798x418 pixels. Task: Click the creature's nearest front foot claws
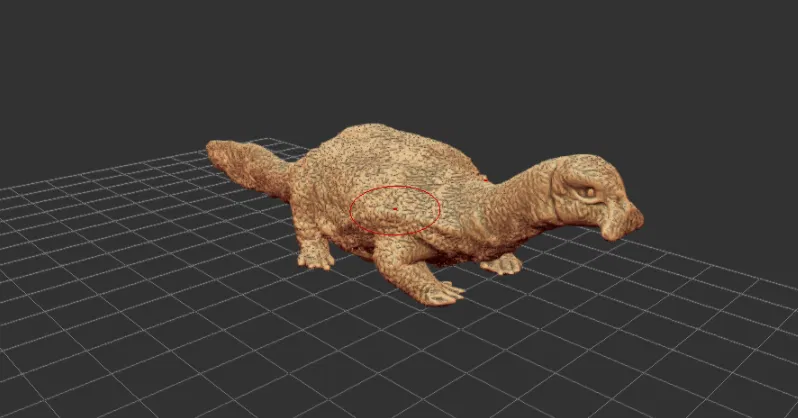coord(442,293)
